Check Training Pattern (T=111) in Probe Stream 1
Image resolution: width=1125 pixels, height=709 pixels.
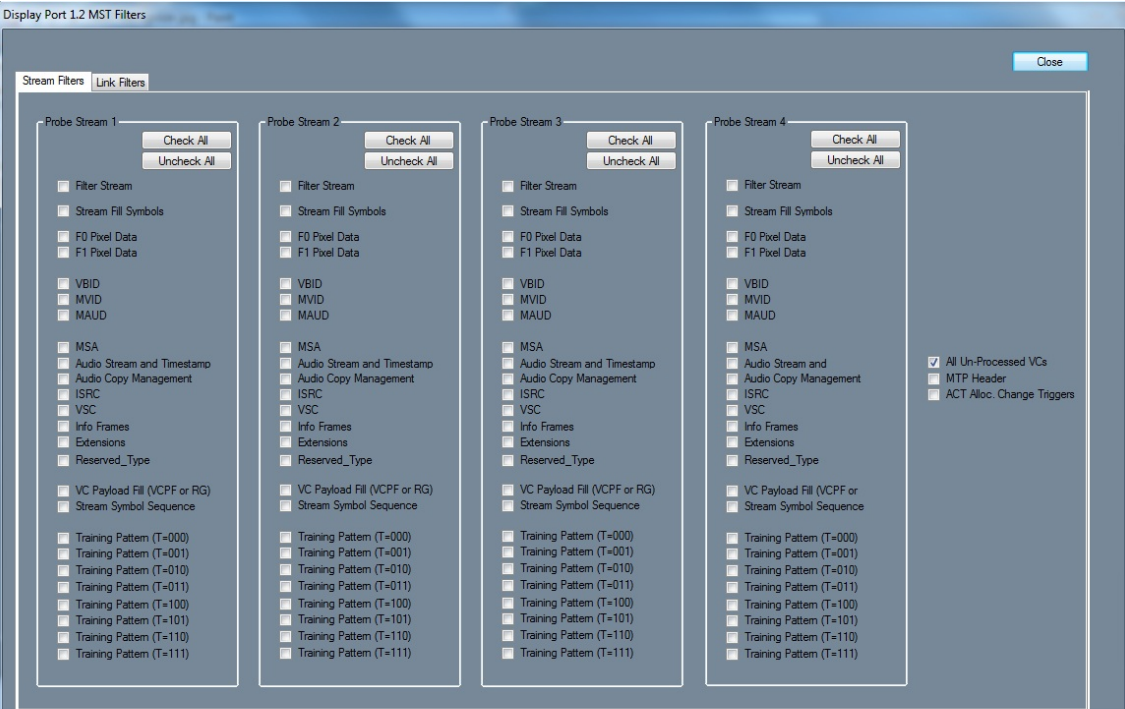point(63,654)
